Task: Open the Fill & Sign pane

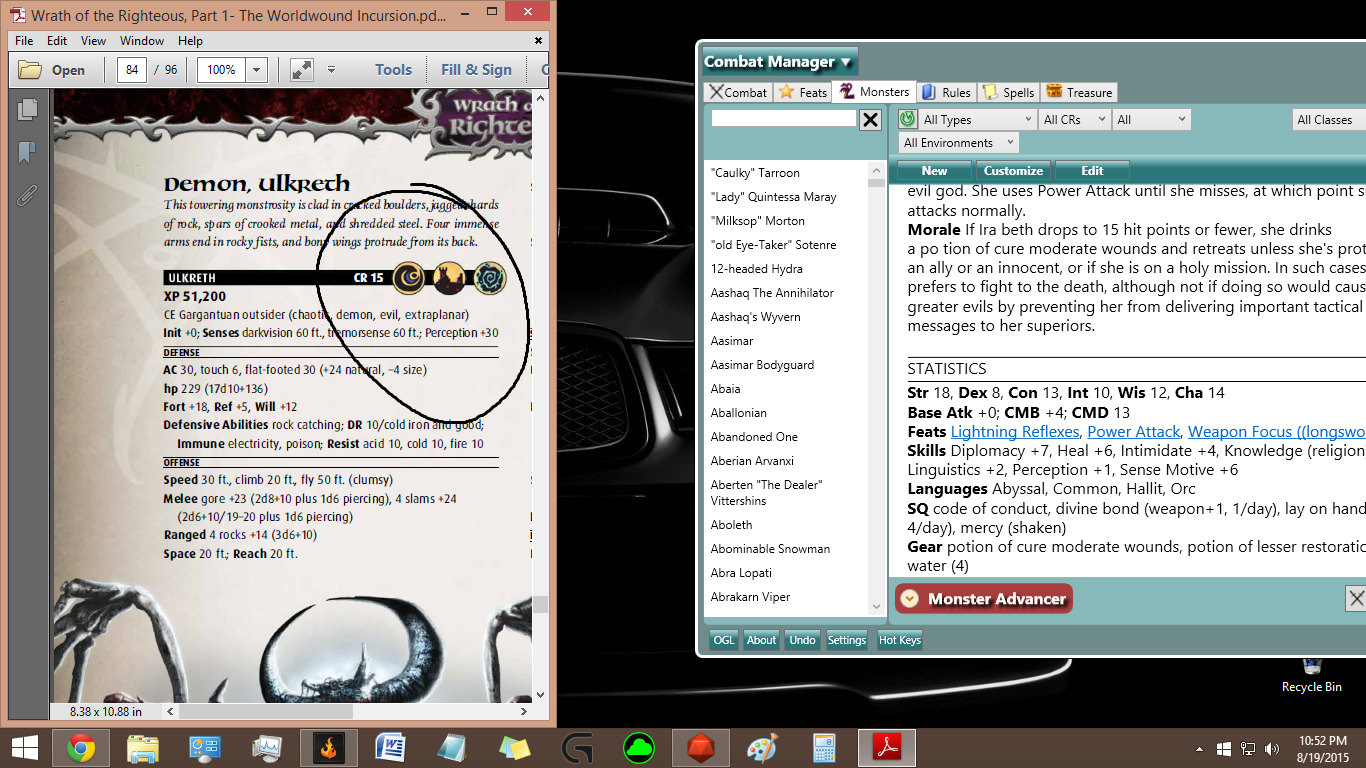Action: pyautogui.click(x=476, y=70)
